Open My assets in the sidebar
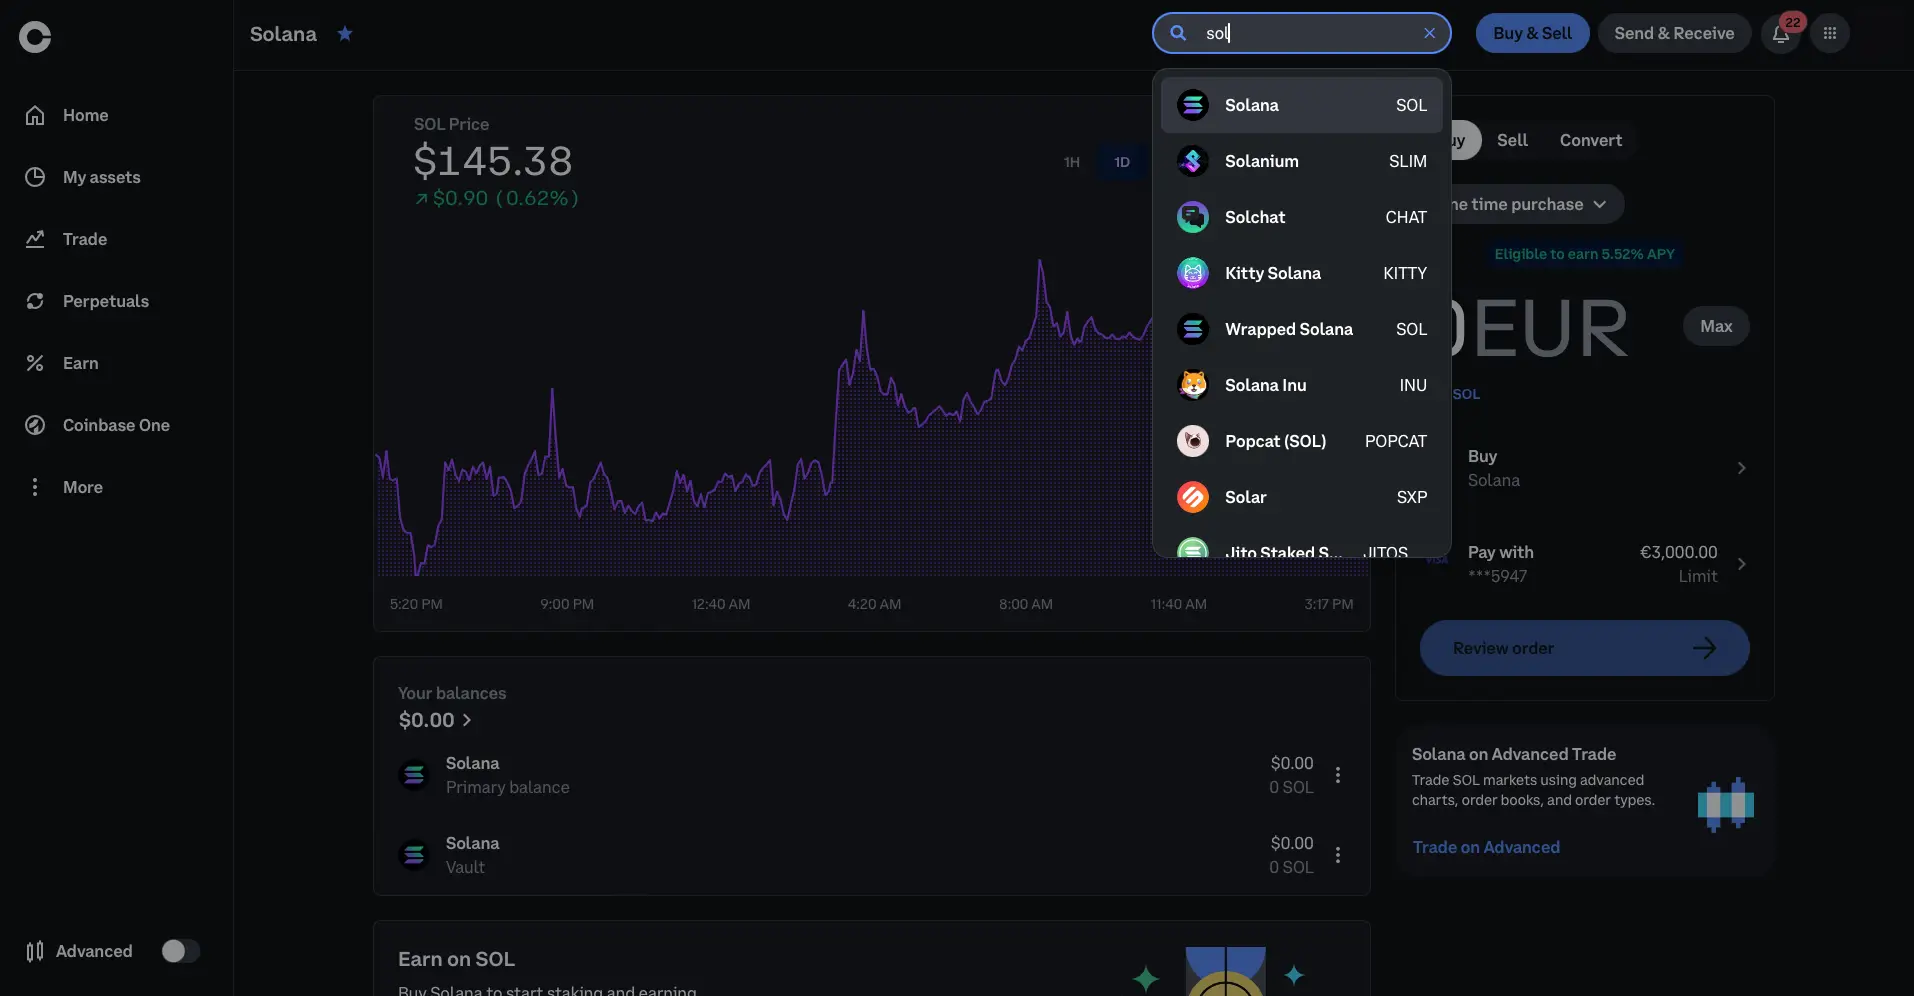1914x996 pixels. coord(83,177)
